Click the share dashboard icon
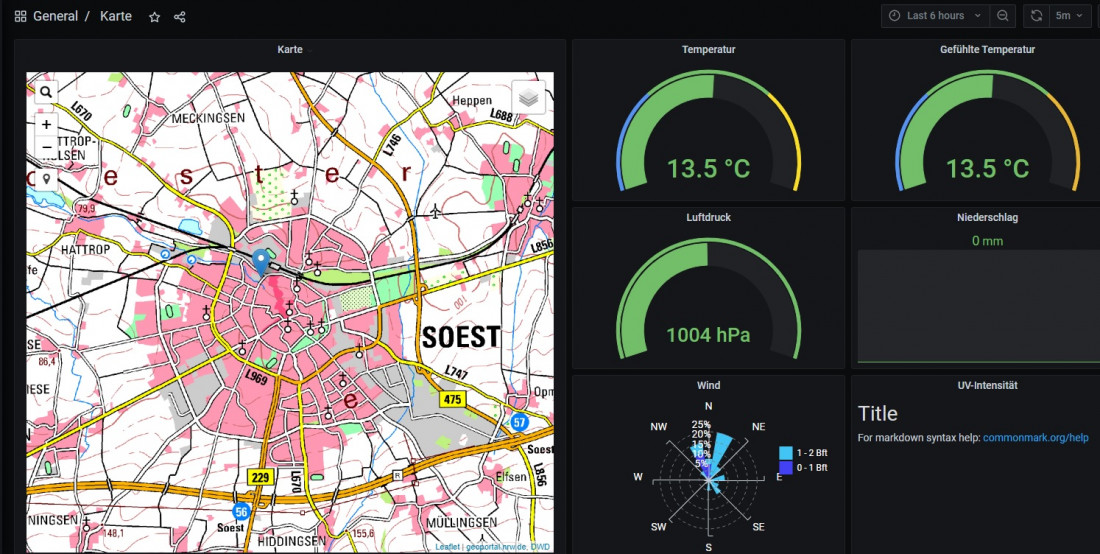1100x554 pixels. click(180, 17)
